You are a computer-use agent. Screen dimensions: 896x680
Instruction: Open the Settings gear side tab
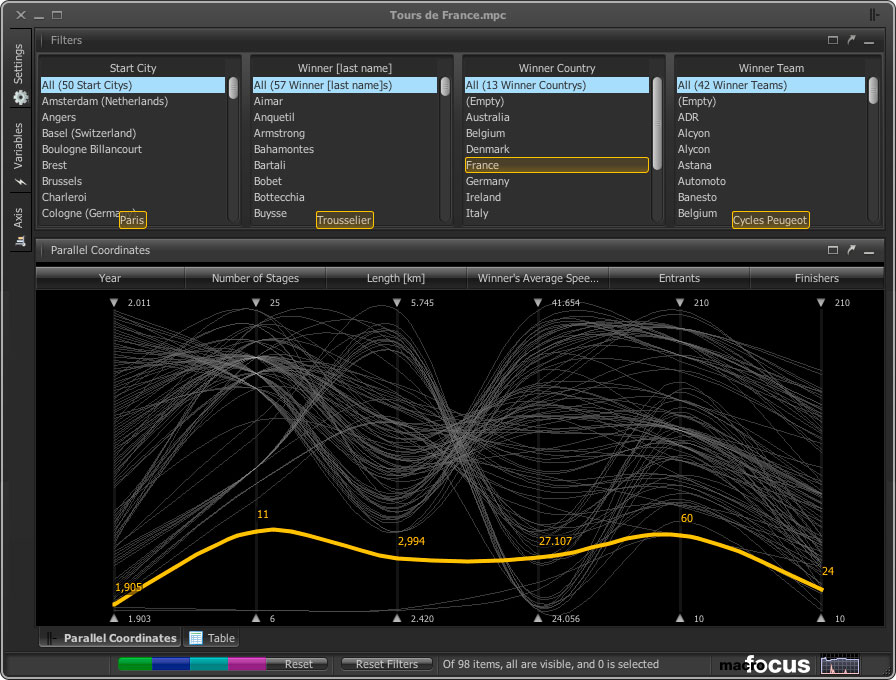click(x=19, y=74)
